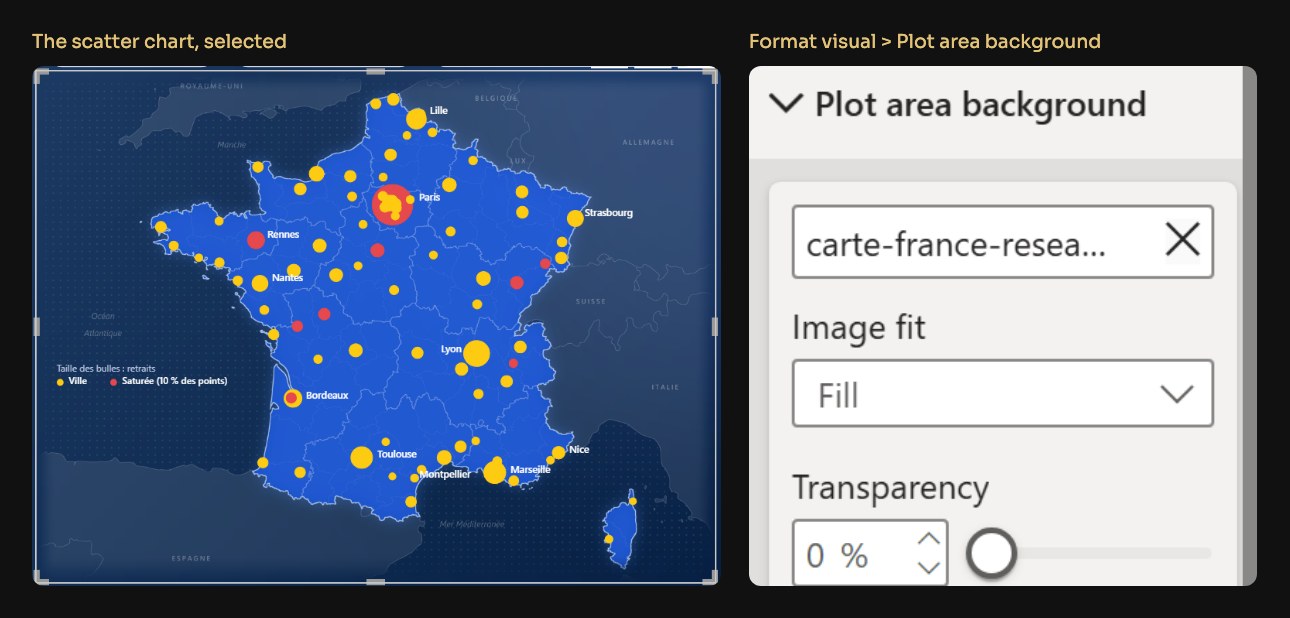
Task: Click the carte-france-resea image file field
Action: (x=1002, y=242)
